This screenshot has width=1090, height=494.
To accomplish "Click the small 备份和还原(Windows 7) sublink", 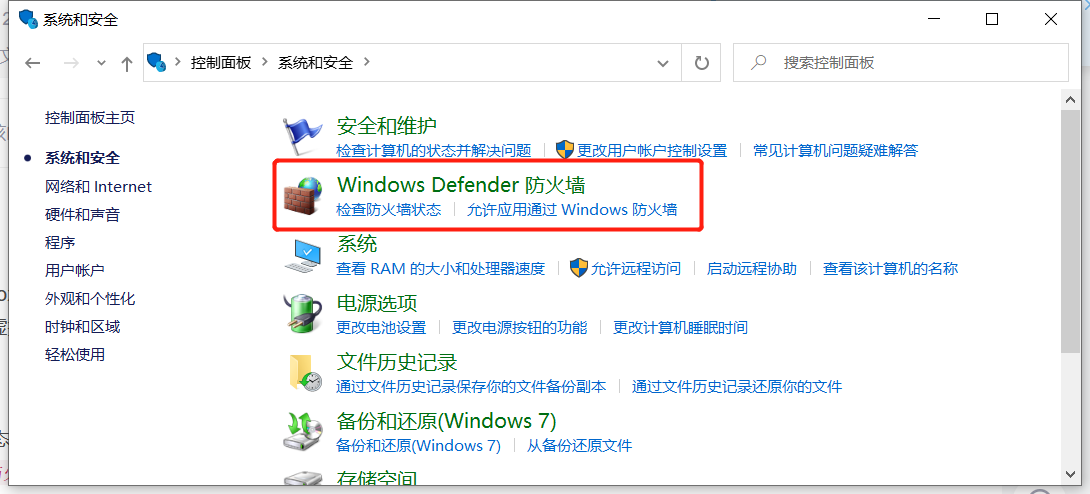I will [418, 445].
